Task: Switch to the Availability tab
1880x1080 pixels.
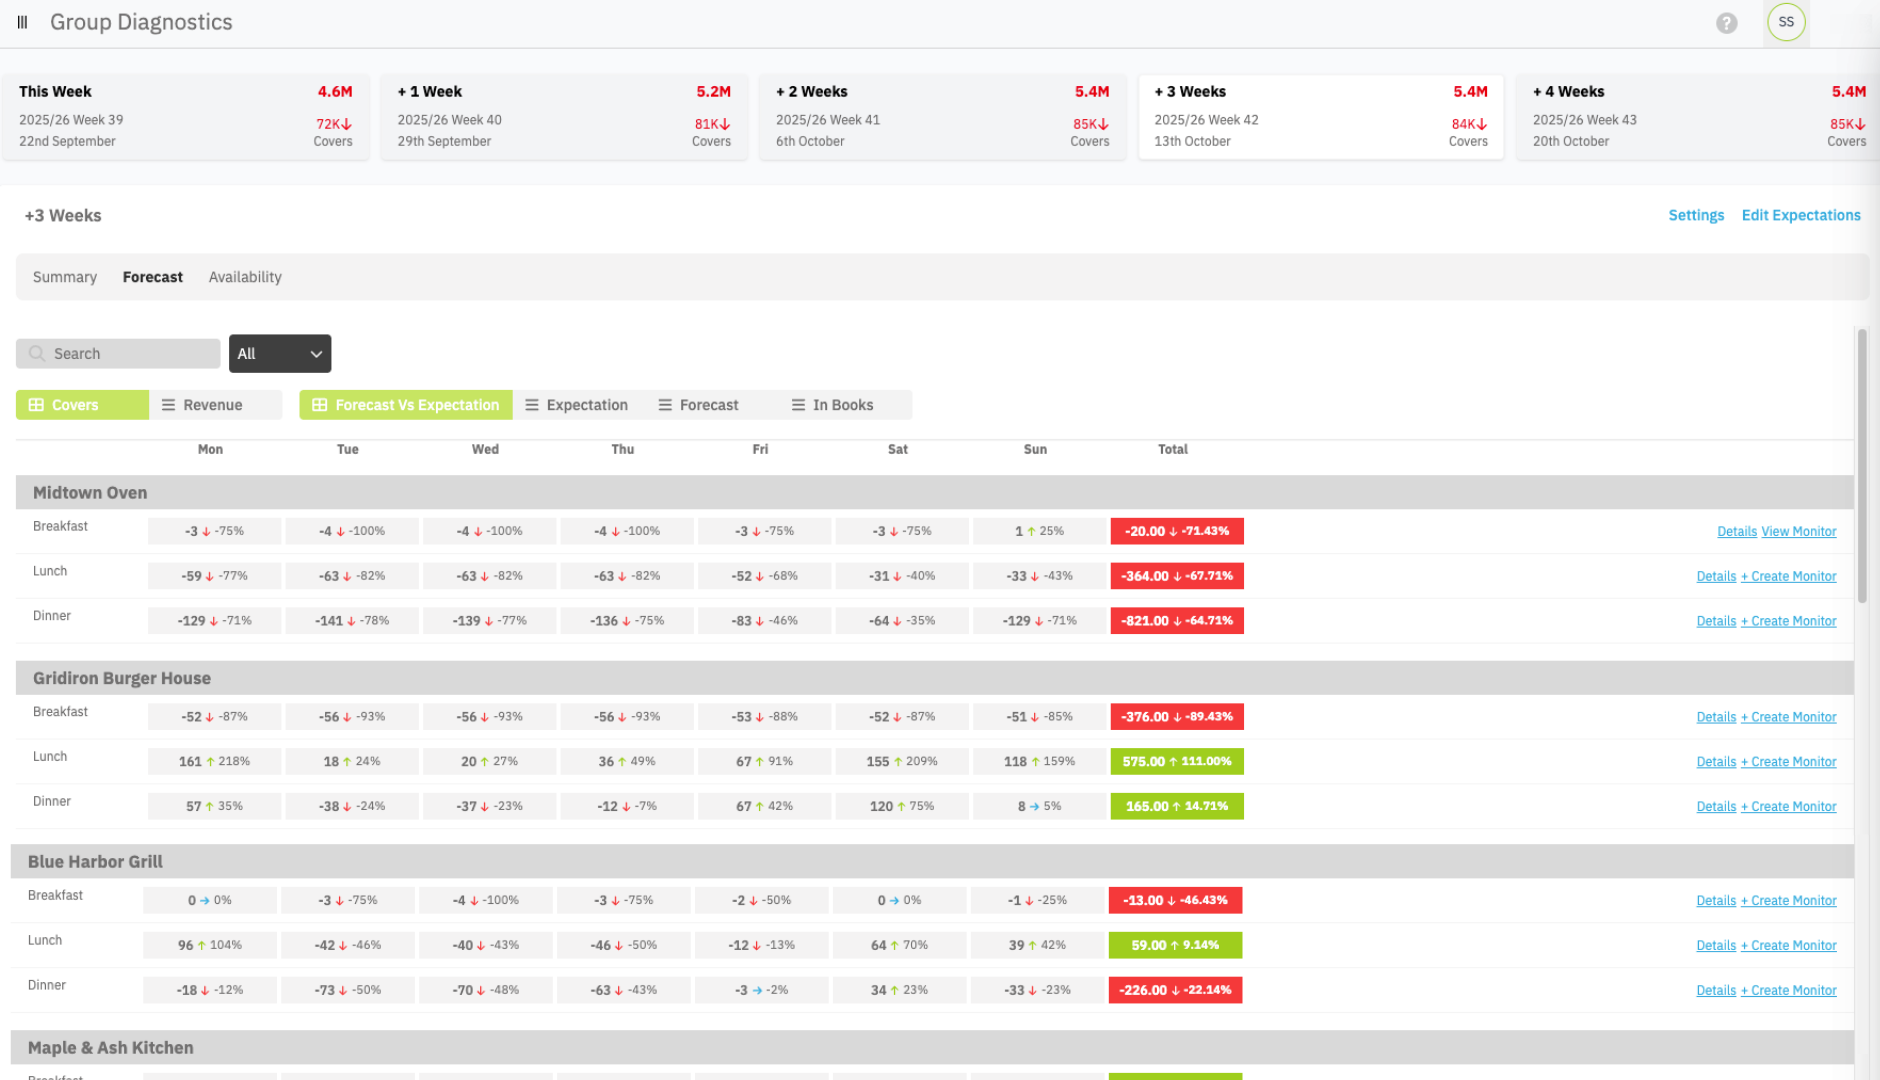Action: tap(245, 277)
